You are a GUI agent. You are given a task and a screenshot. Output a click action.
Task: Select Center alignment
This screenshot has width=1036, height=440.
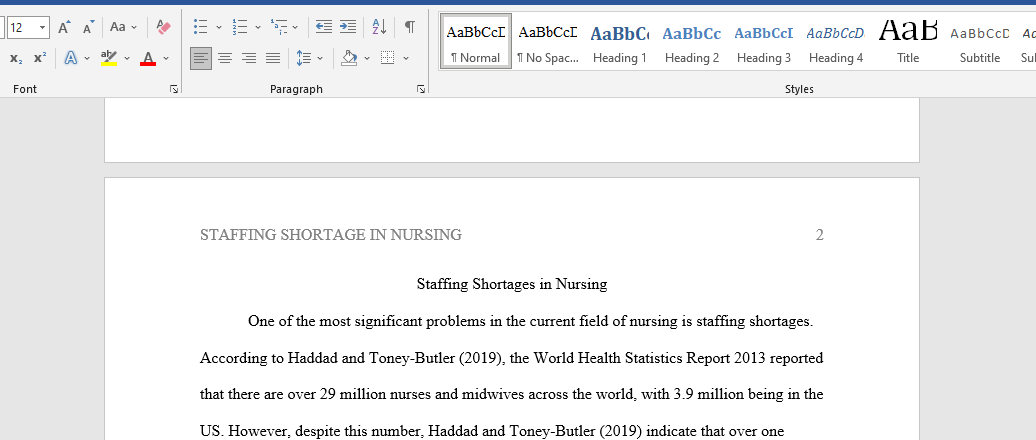pyautogui.click(x=225, y=58)
